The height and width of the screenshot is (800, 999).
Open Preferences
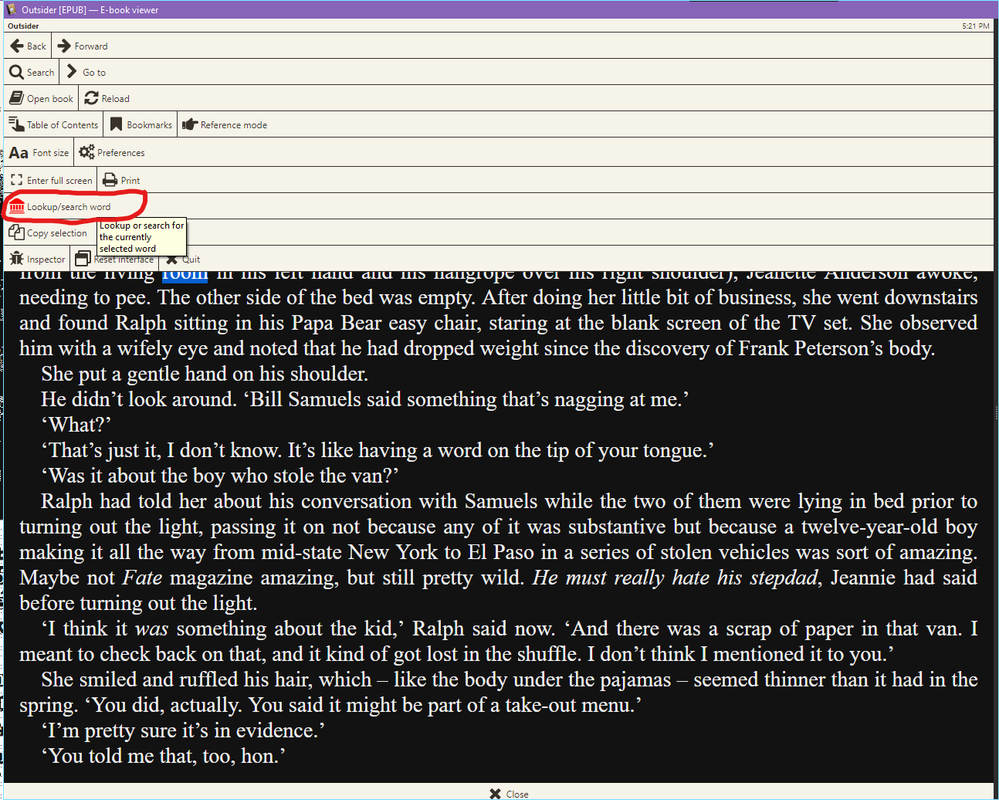[x=111, y=152]
